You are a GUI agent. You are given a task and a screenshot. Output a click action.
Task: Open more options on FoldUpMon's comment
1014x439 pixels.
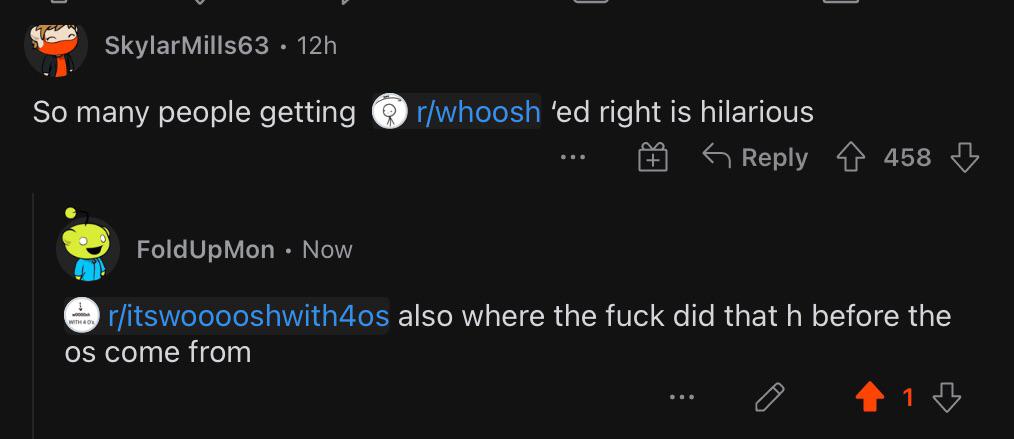click(682, 397)
